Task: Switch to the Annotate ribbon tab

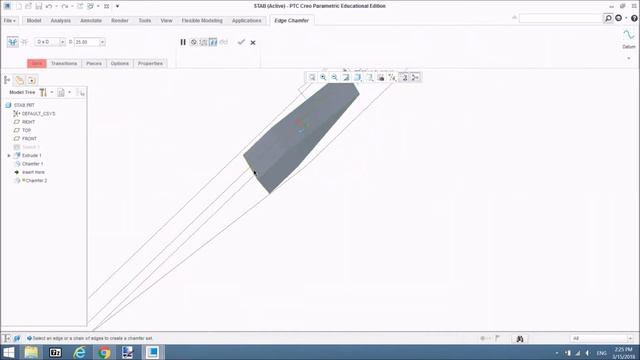Action: click(x=91, y=20)
